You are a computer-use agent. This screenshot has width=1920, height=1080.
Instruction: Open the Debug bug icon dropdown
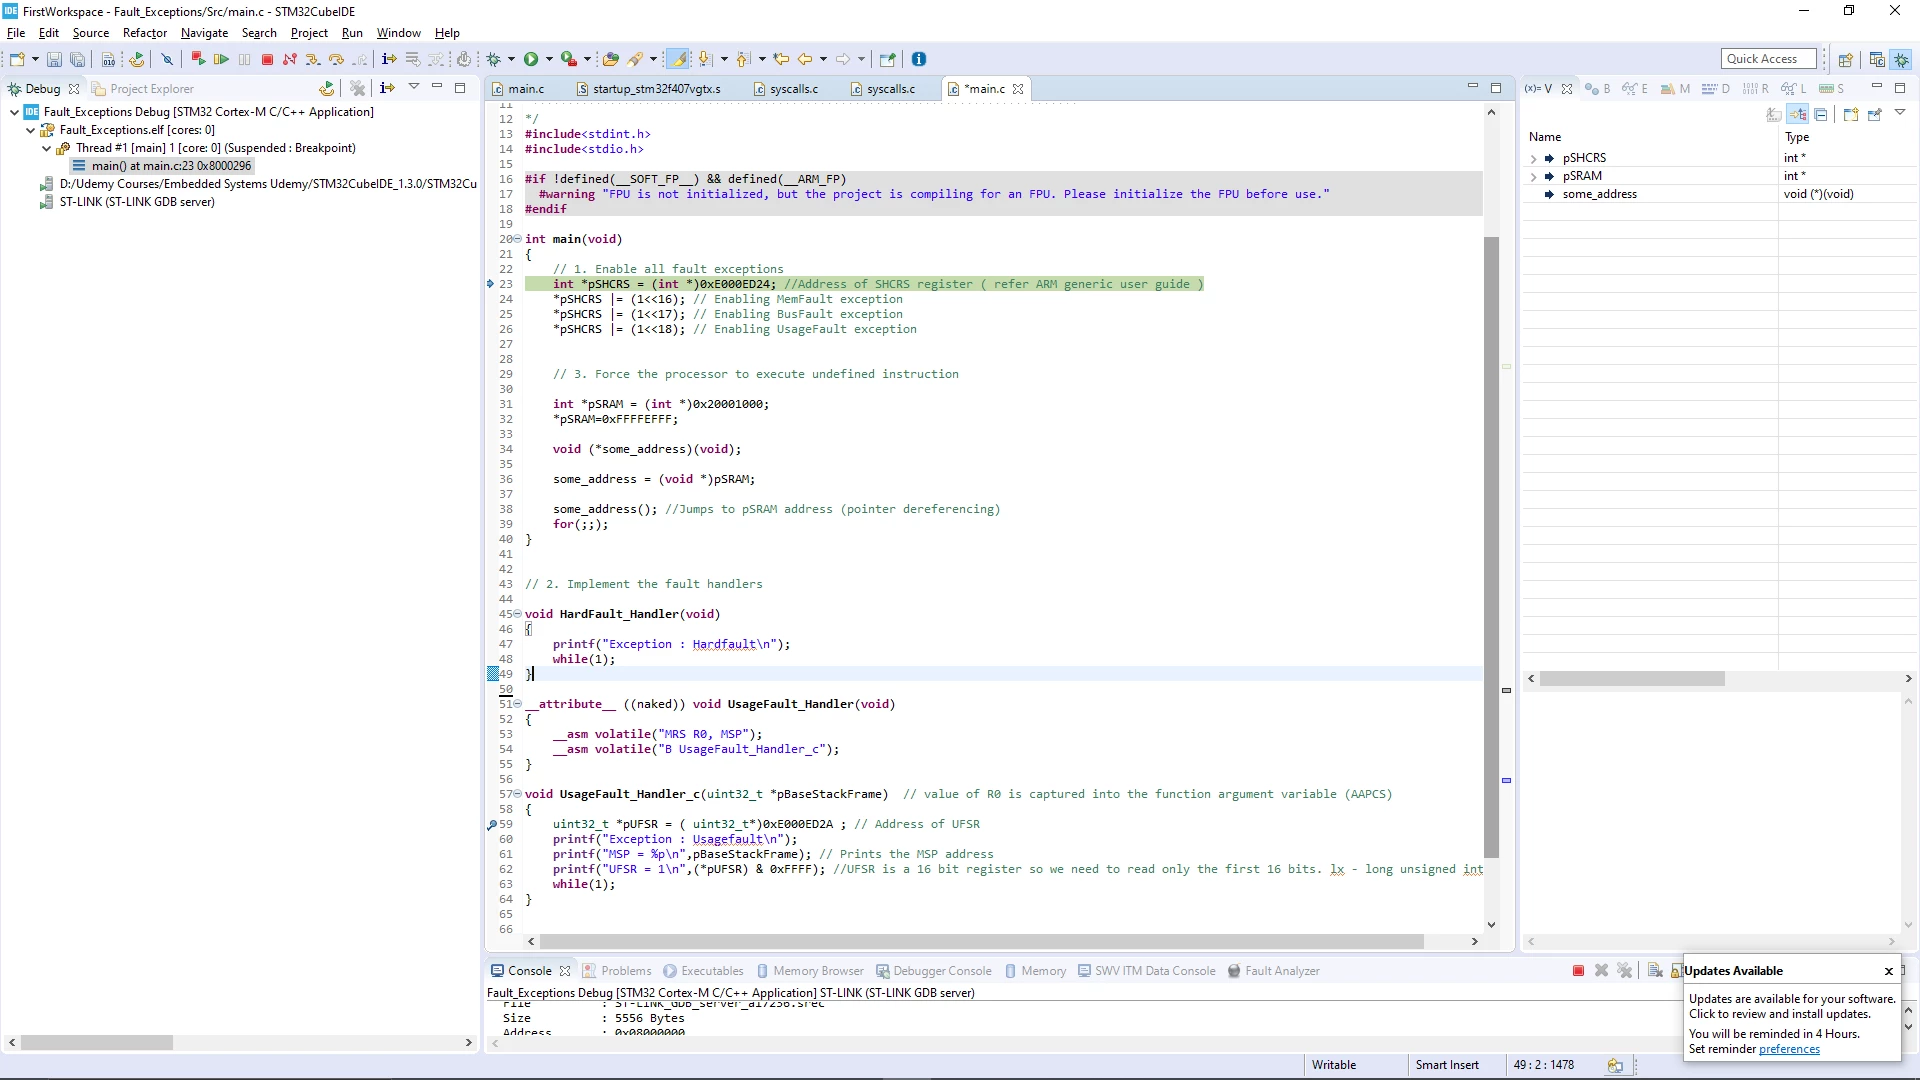pos(511,60)
